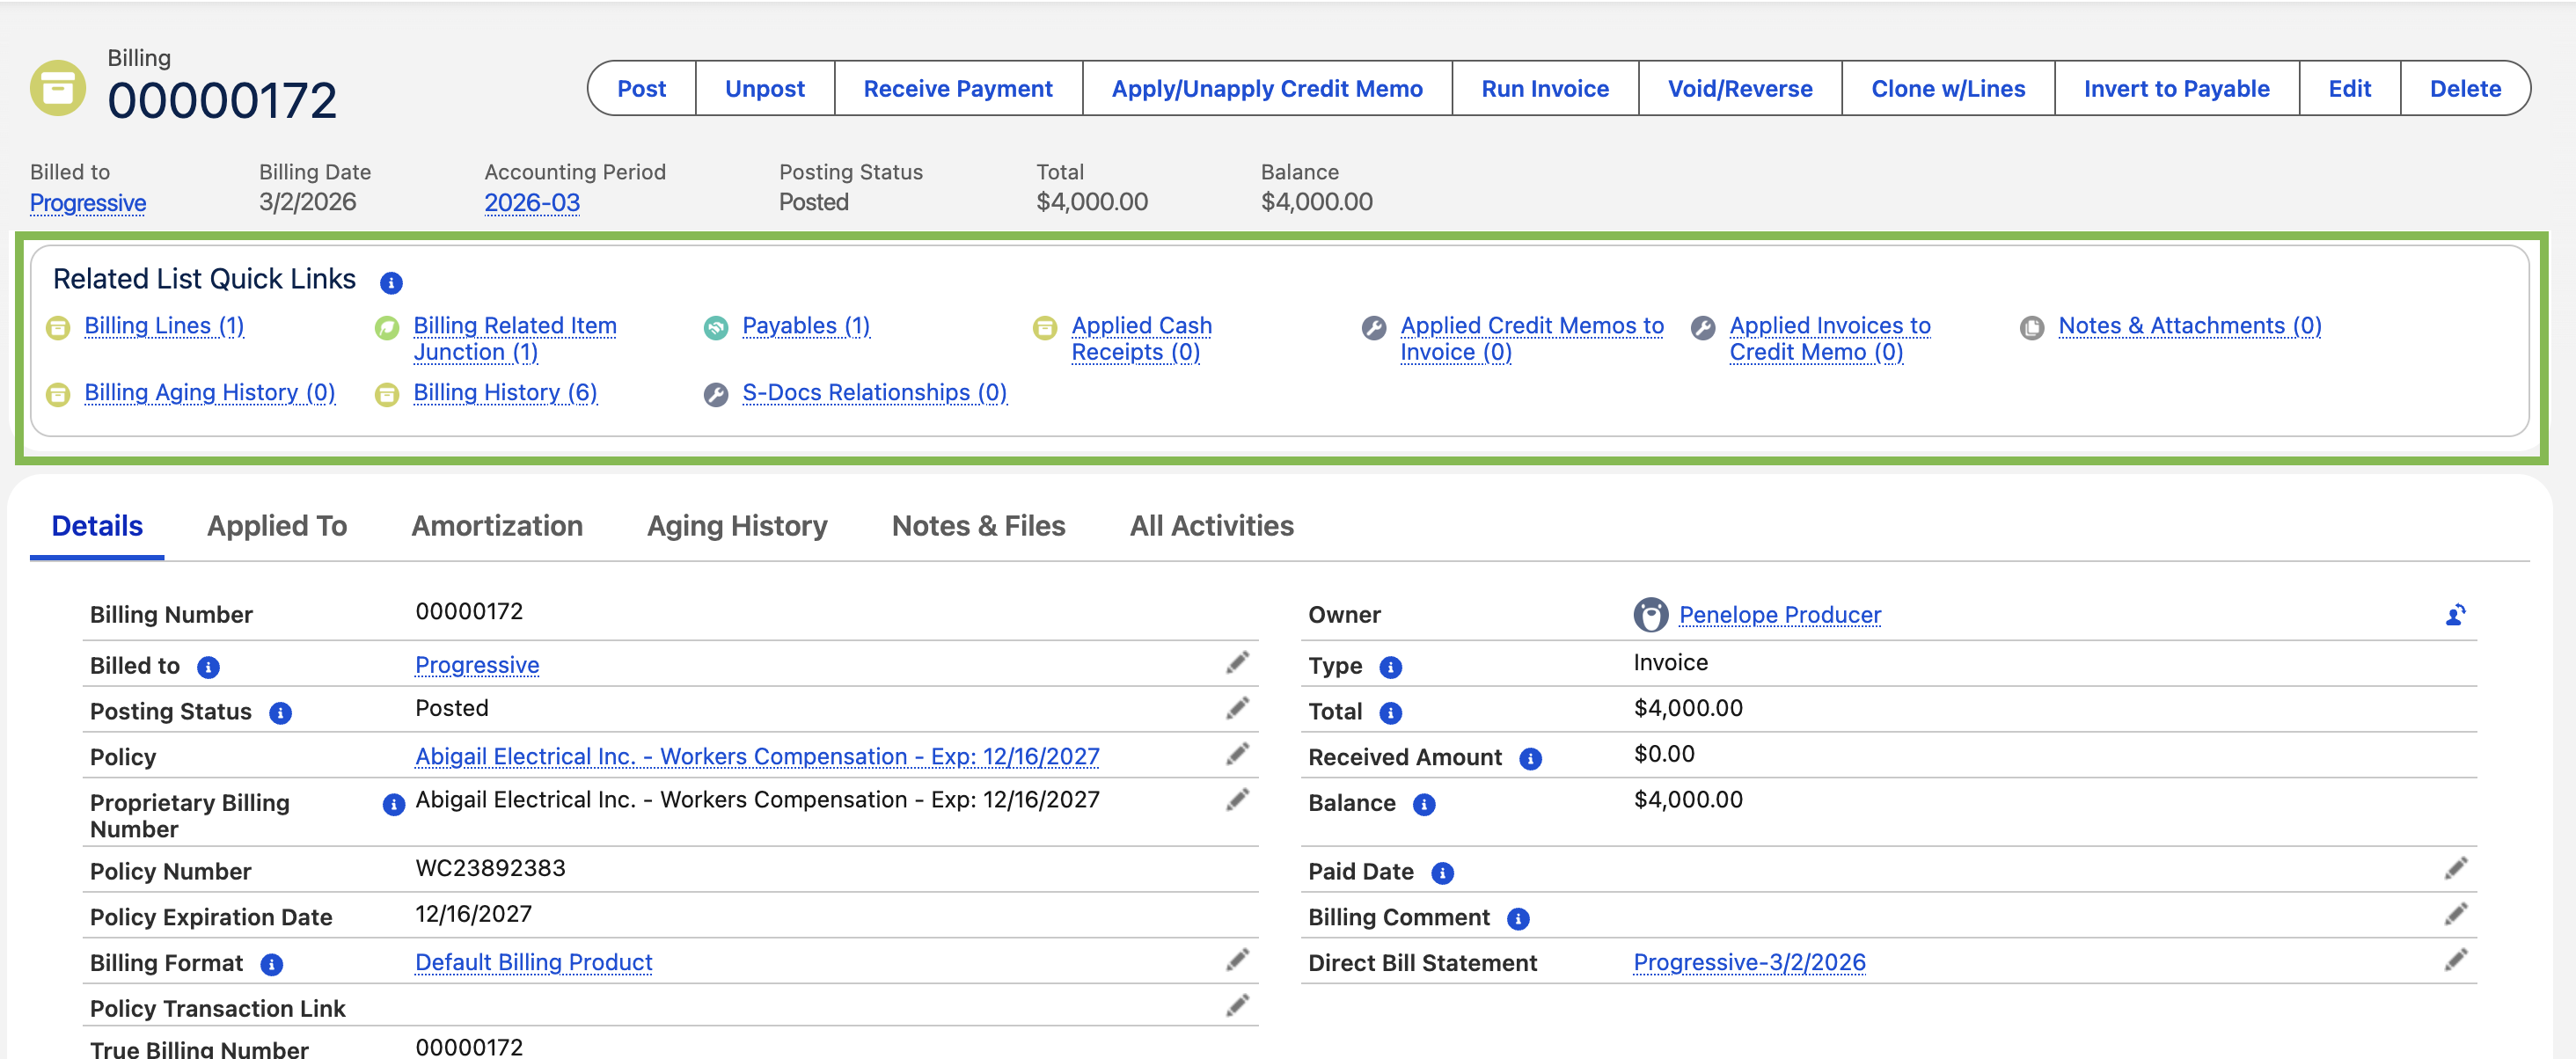Click the green Billing Related Item Junction icon
The image size is (2576, 1059).
(x=387, y=328)
